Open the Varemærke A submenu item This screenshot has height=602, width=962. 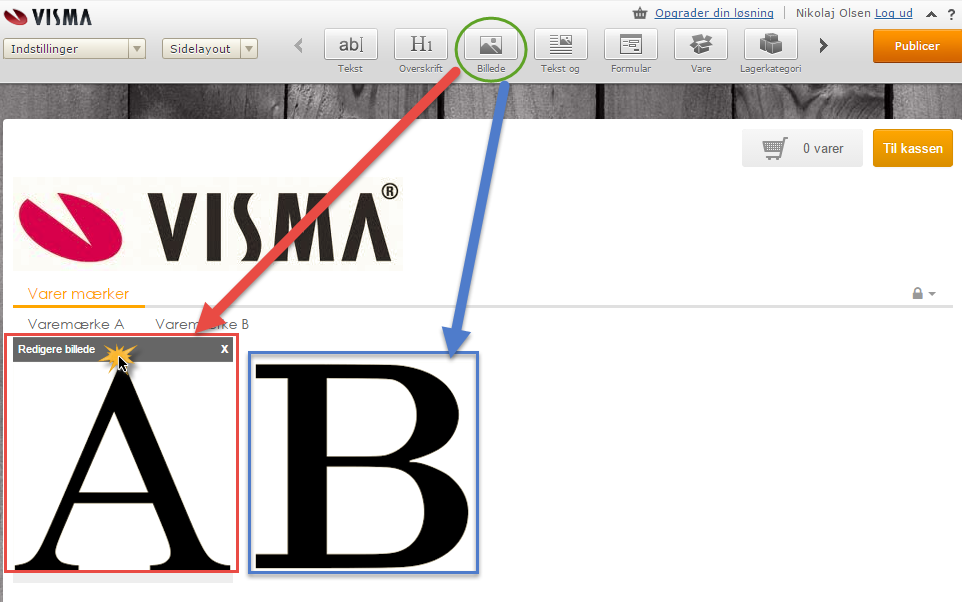coord(76,324)
